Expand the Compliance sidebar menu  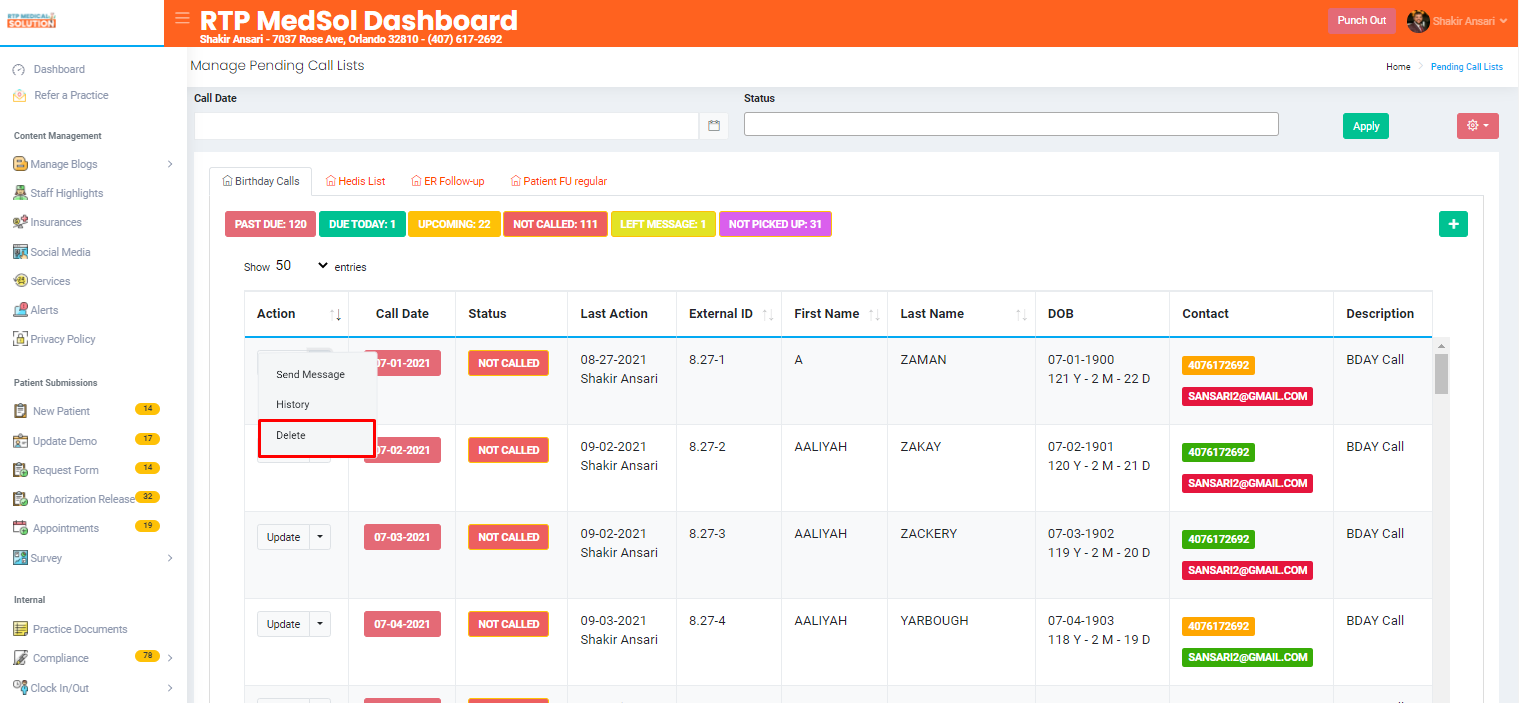coord(93,658)
